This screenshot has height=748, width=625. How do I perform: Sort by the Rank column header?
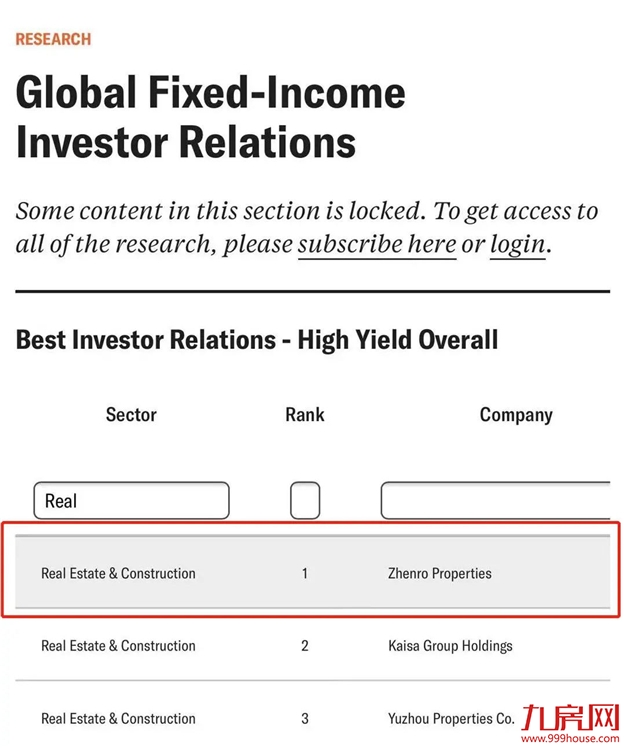[x=305, y=414]
